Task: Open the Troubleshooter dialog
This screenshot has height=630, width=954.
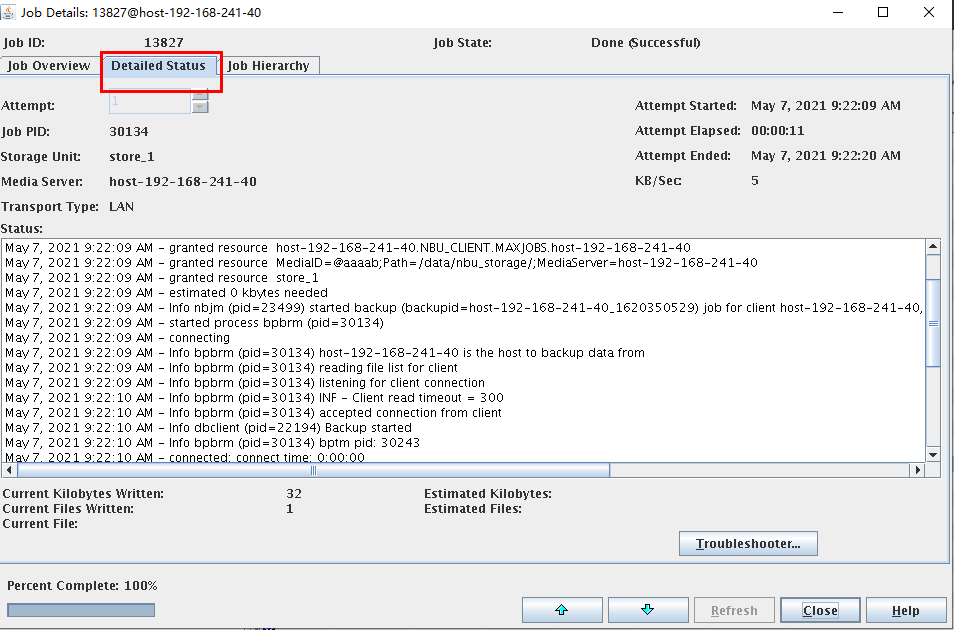Action: [x=748, y=544]
